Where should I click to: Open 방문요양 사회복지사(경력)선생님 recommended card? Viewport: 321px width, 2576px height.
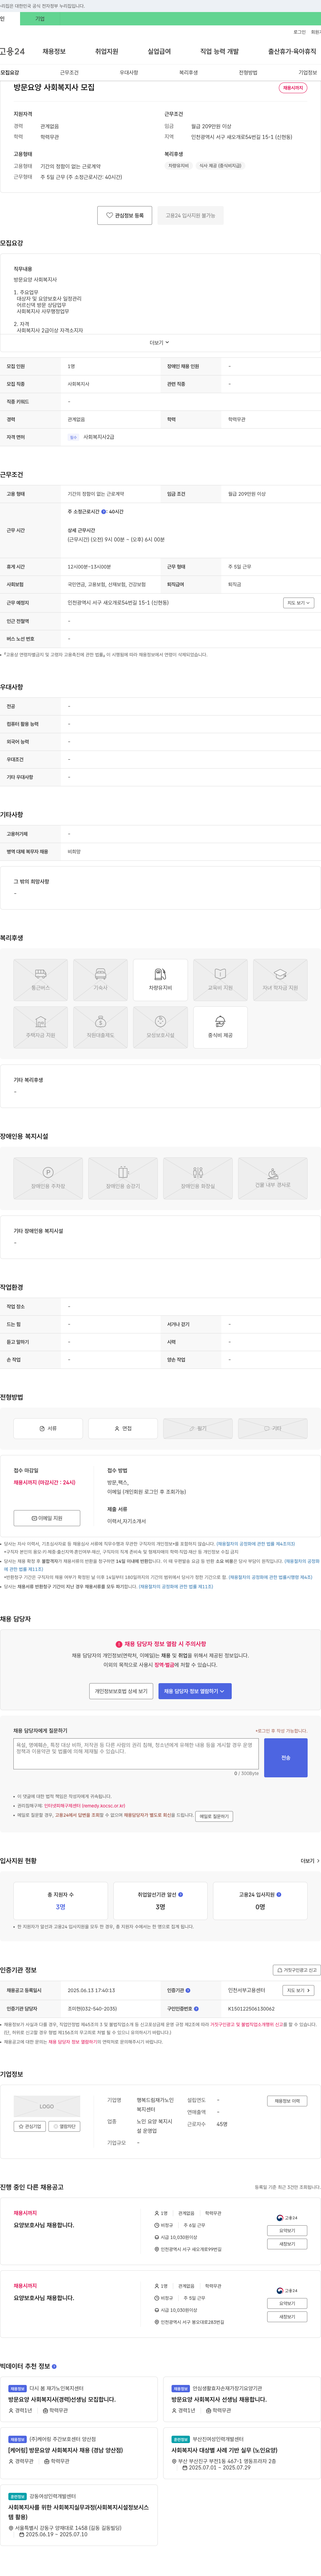[79, 2399]
